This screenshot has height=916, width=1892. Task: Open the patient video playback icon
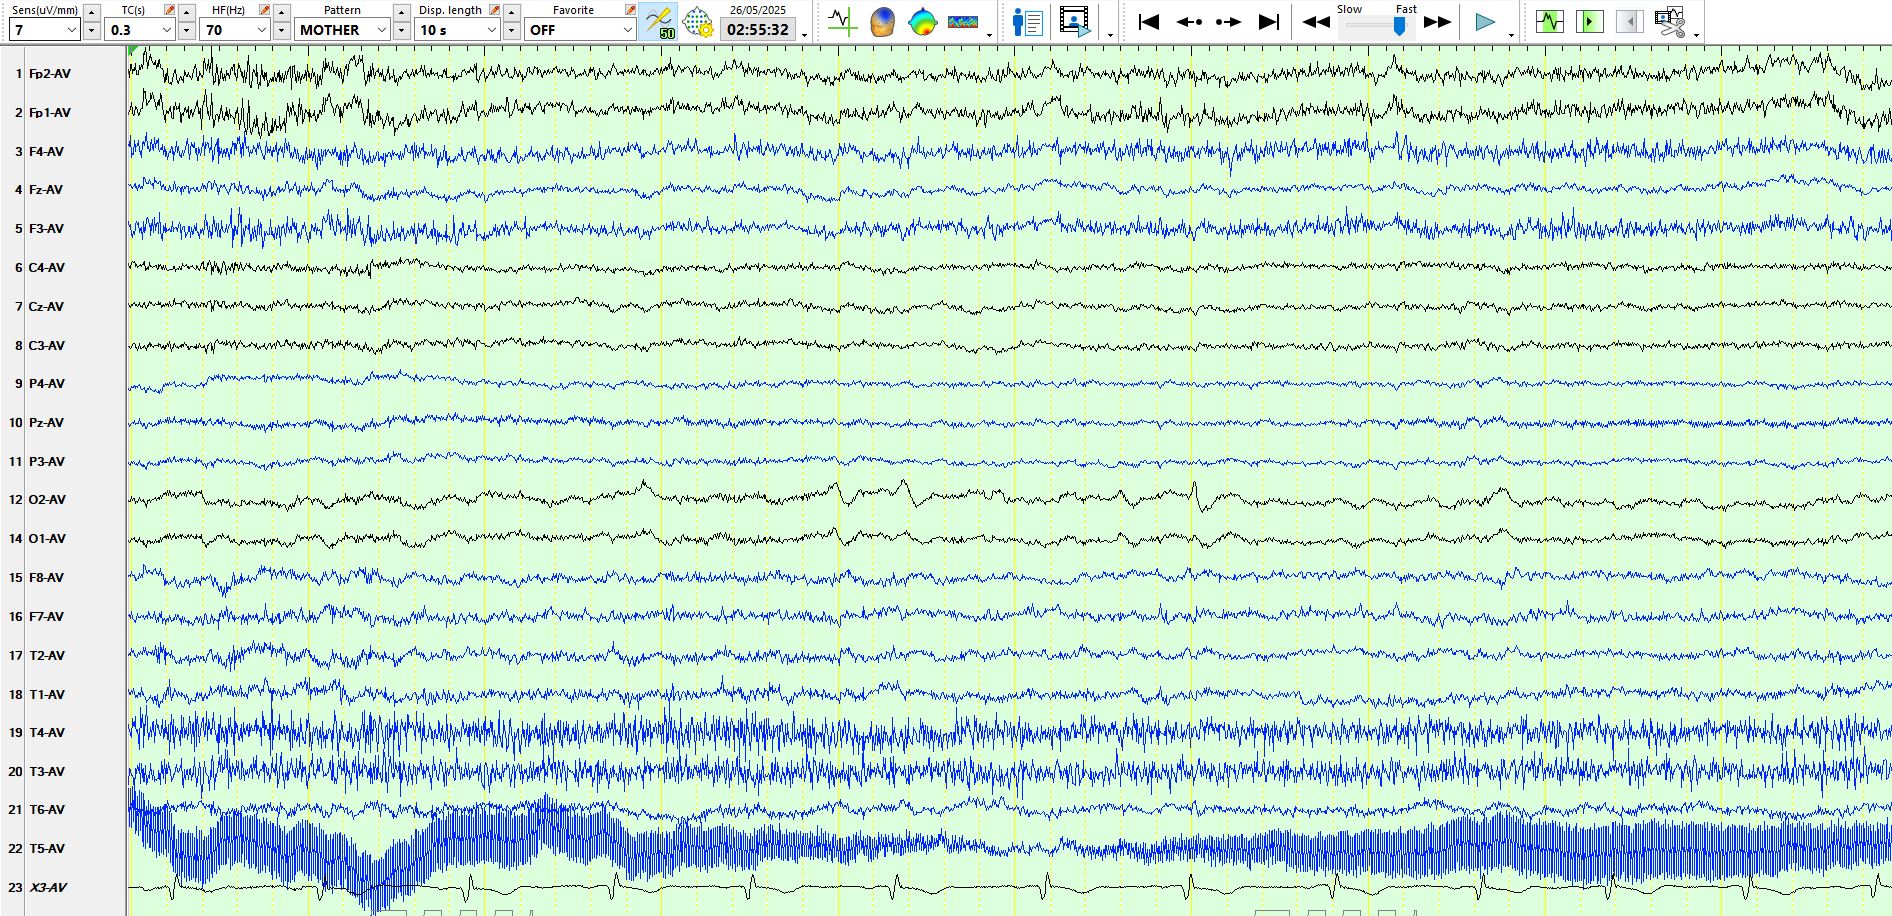[1075, 21]
